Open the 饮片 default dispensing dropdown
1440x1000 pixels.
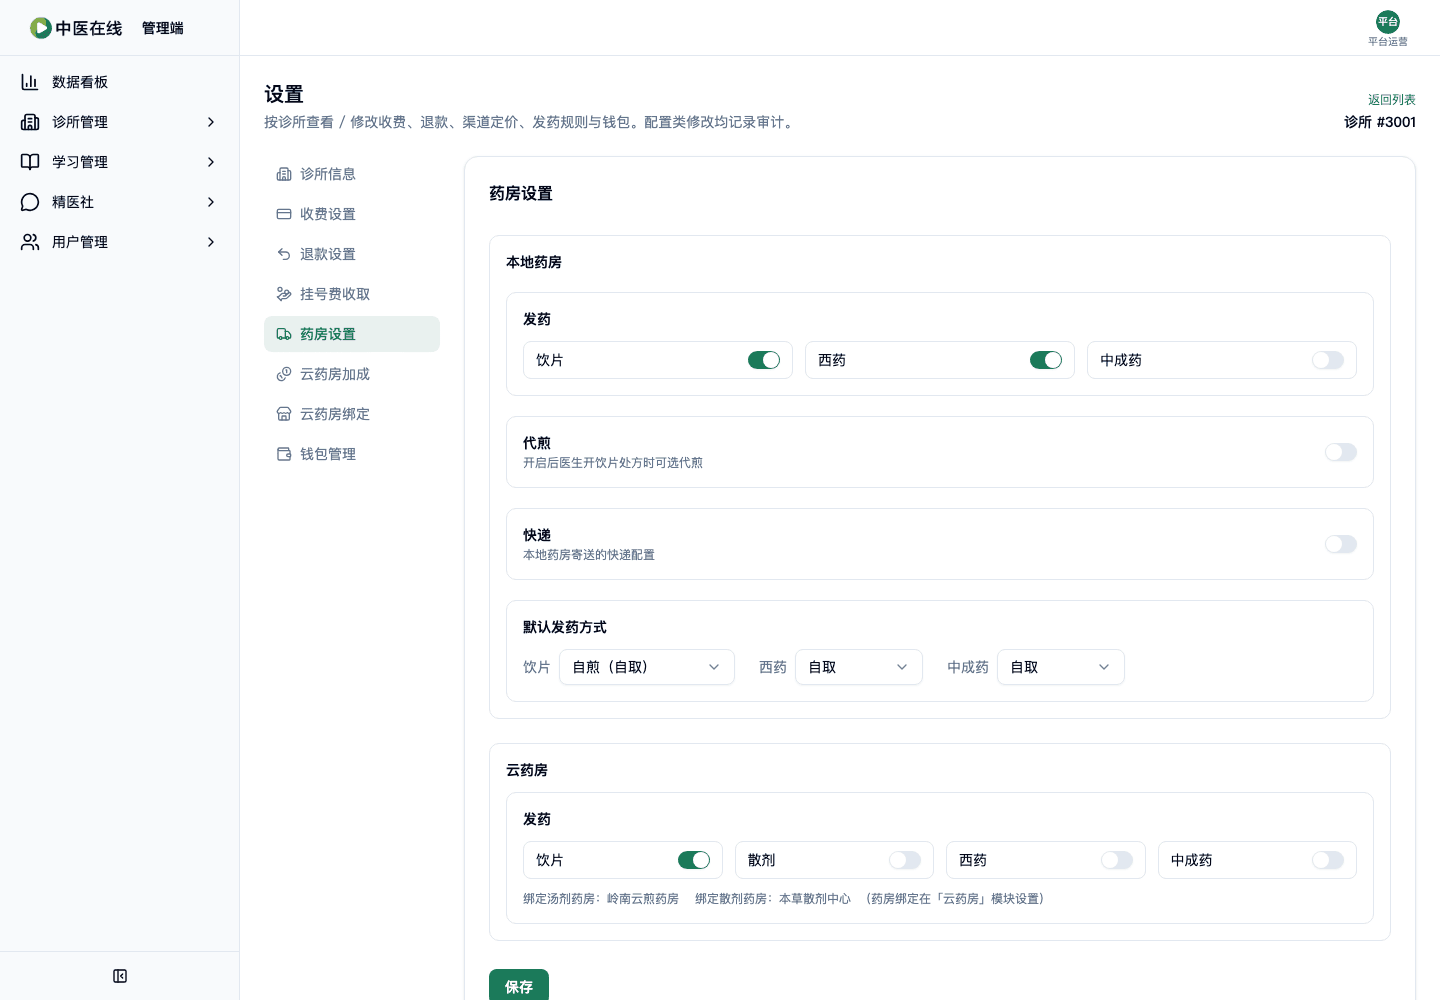coord(647,667)
